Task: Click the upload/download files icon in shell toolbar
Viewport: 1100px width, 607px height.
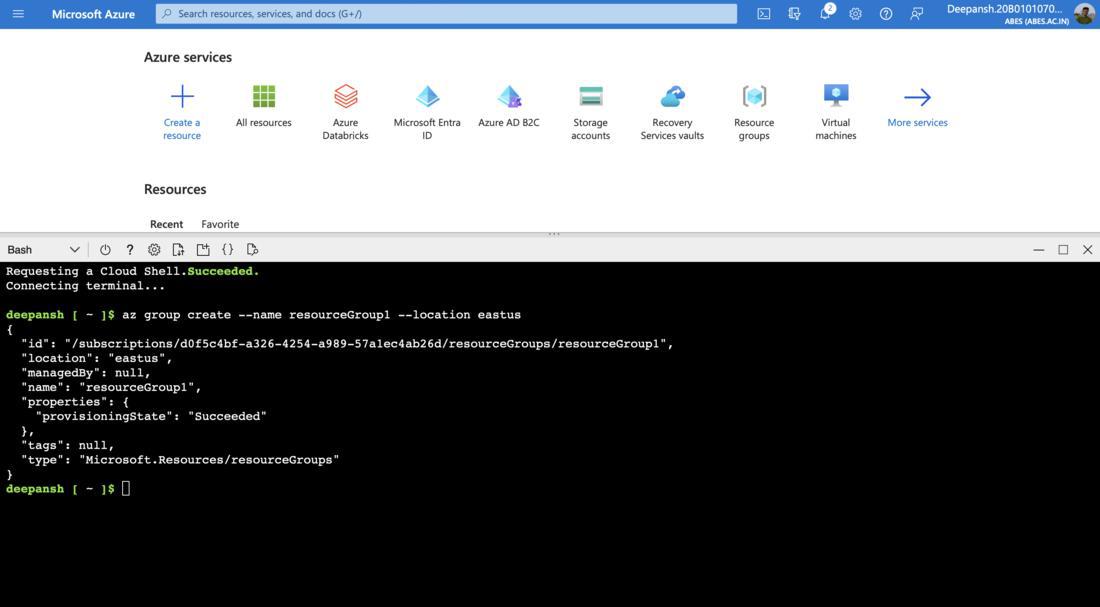Action: (x=178, y=250)
